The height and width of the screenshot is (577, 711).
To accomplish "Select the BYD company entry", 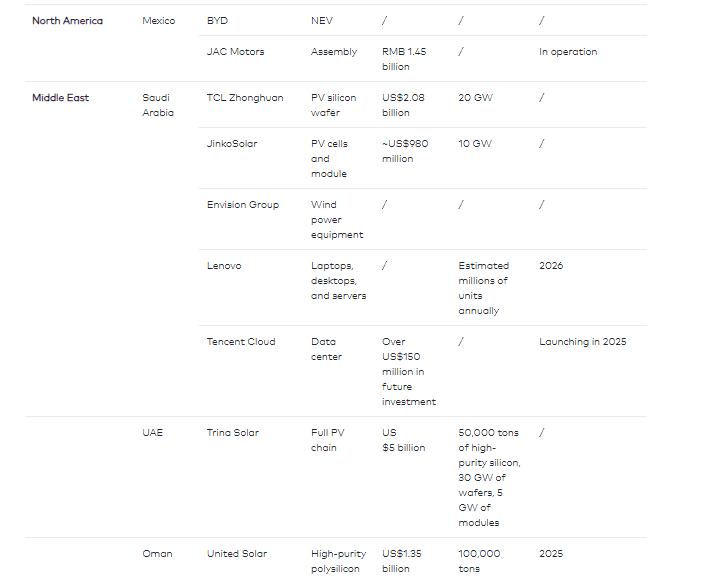I will point(217,21).
